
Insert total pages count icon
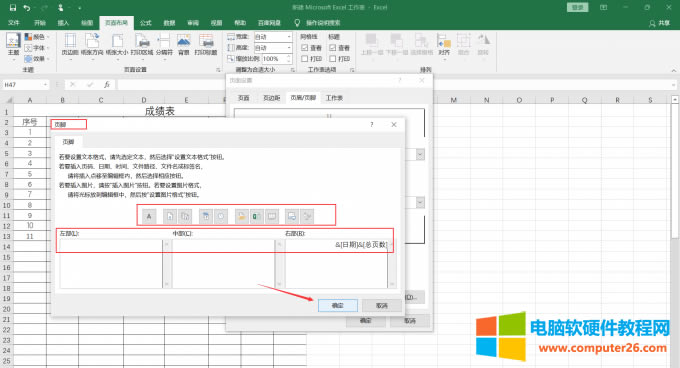(x=185, y=216)
